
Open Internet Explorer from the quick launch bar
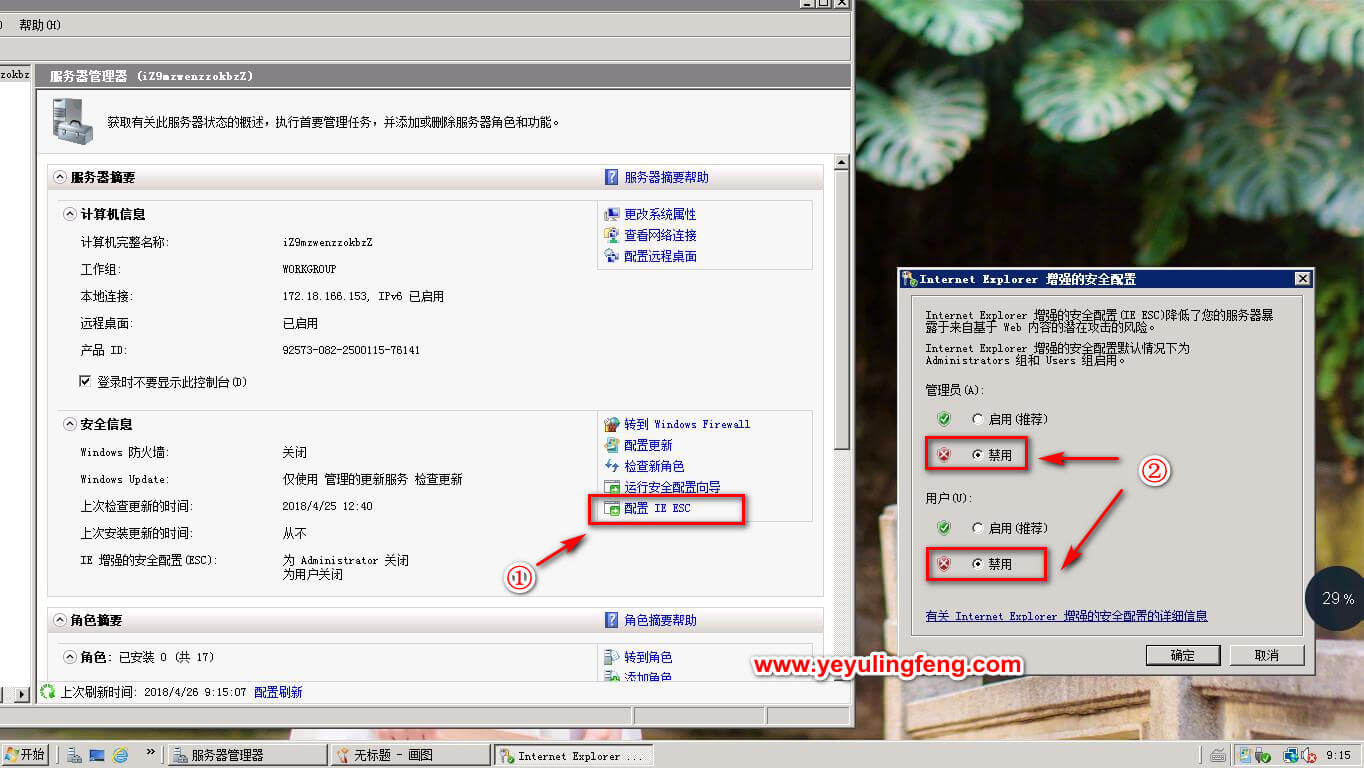click(x=120, y=755)
